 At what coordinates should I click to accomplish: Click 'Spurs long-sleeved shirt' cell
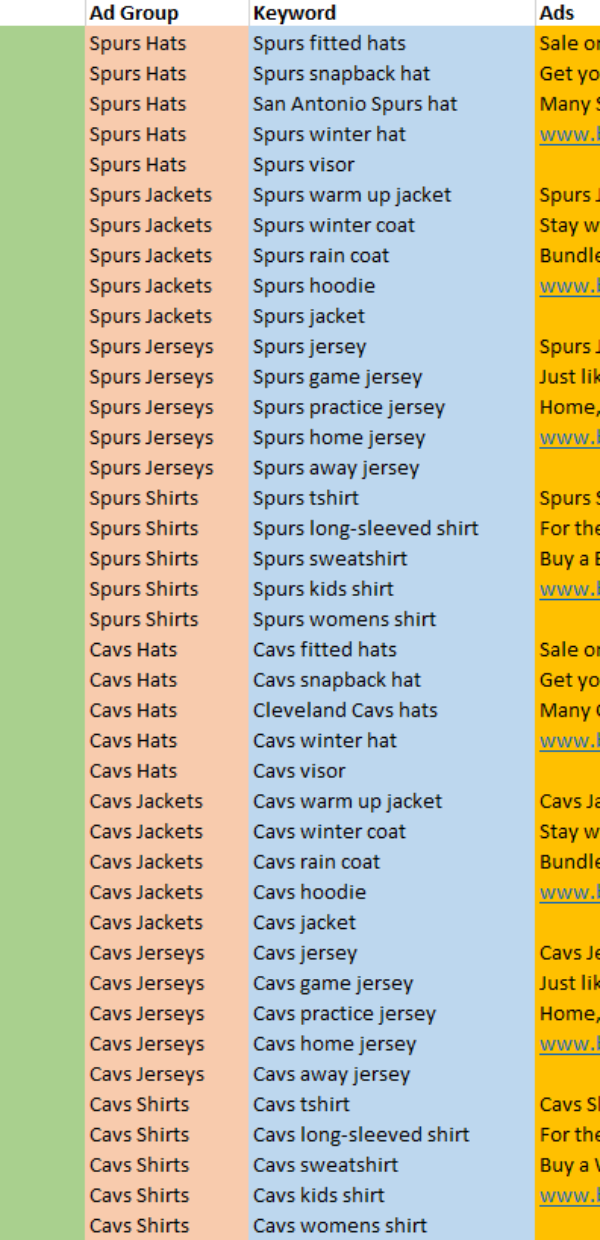392,528
